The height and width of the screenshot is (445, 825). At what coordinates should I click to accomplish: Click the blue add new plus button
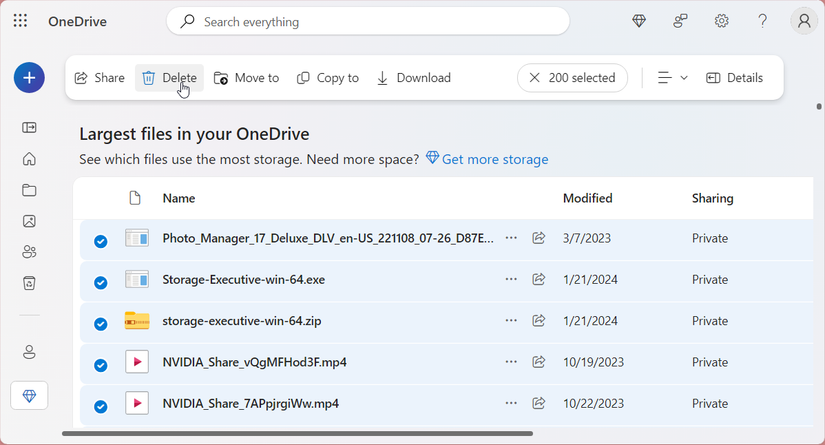[x=29, y=78]
